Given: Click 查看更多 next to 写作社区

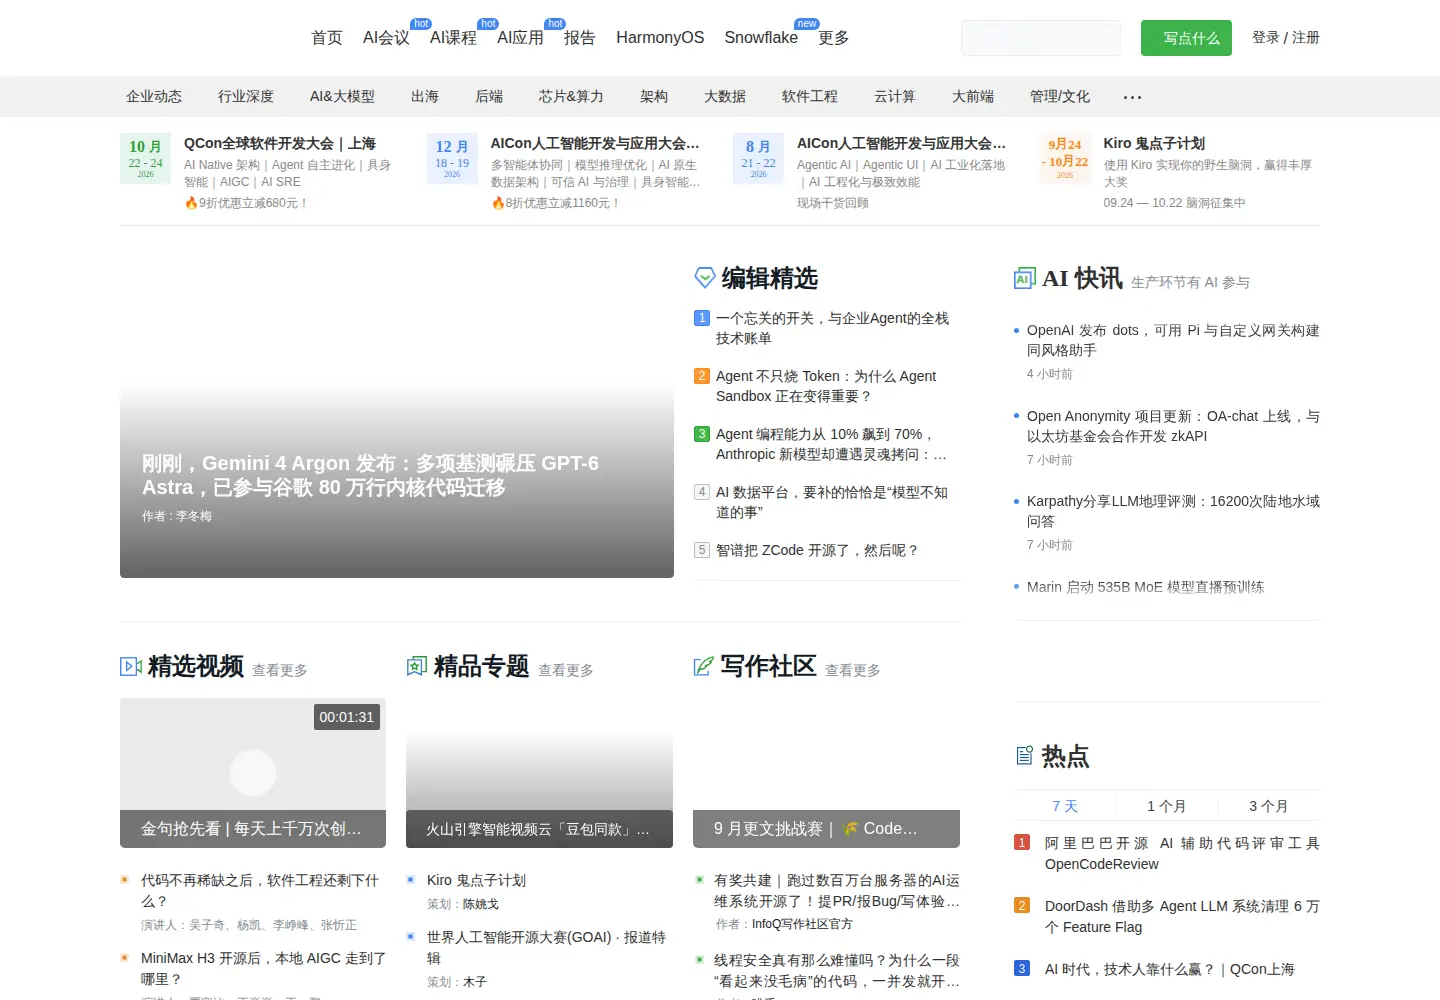Looking at the screenshot, I should pos(853,670).
